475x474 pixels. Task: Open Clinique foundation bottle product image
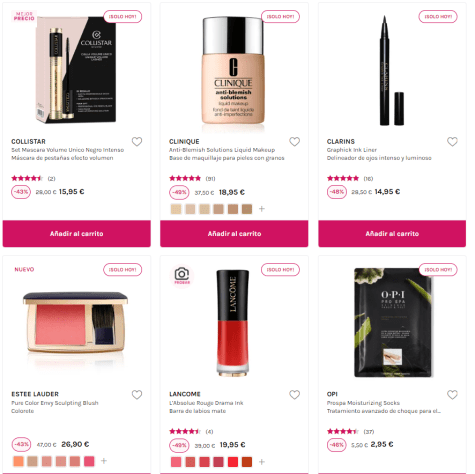click(233, 73)
